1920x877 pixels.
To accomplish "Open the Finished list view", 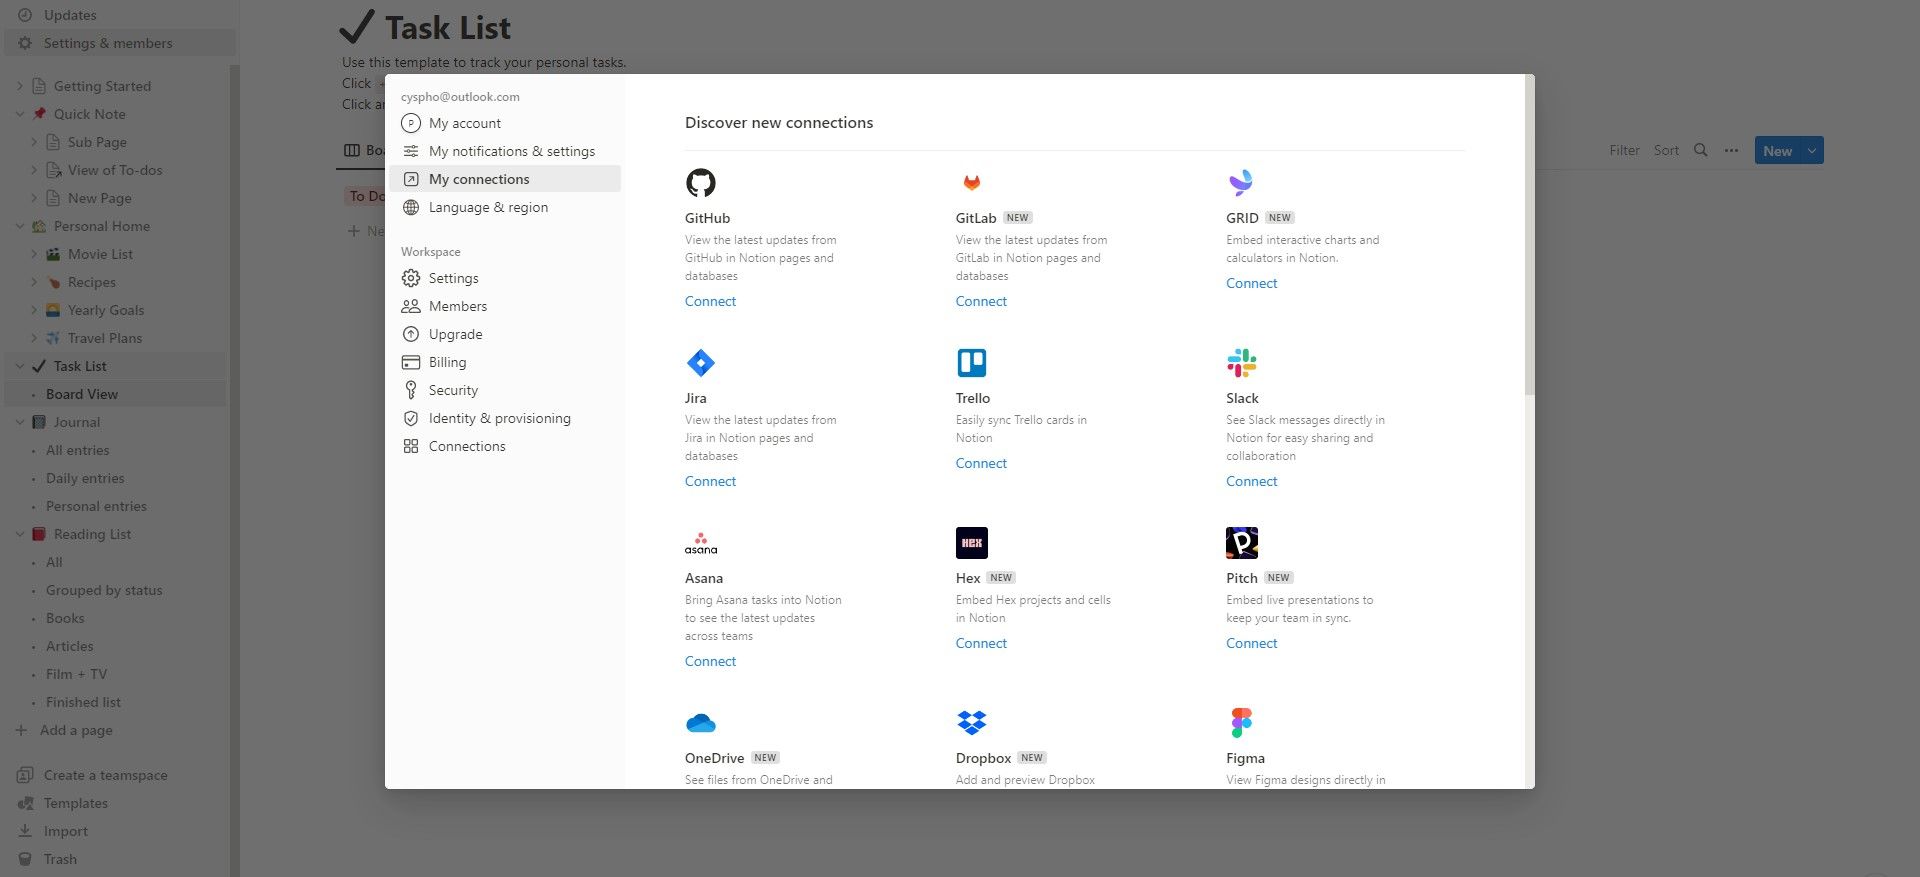I will pyautogui.click(x=83, y=702).
